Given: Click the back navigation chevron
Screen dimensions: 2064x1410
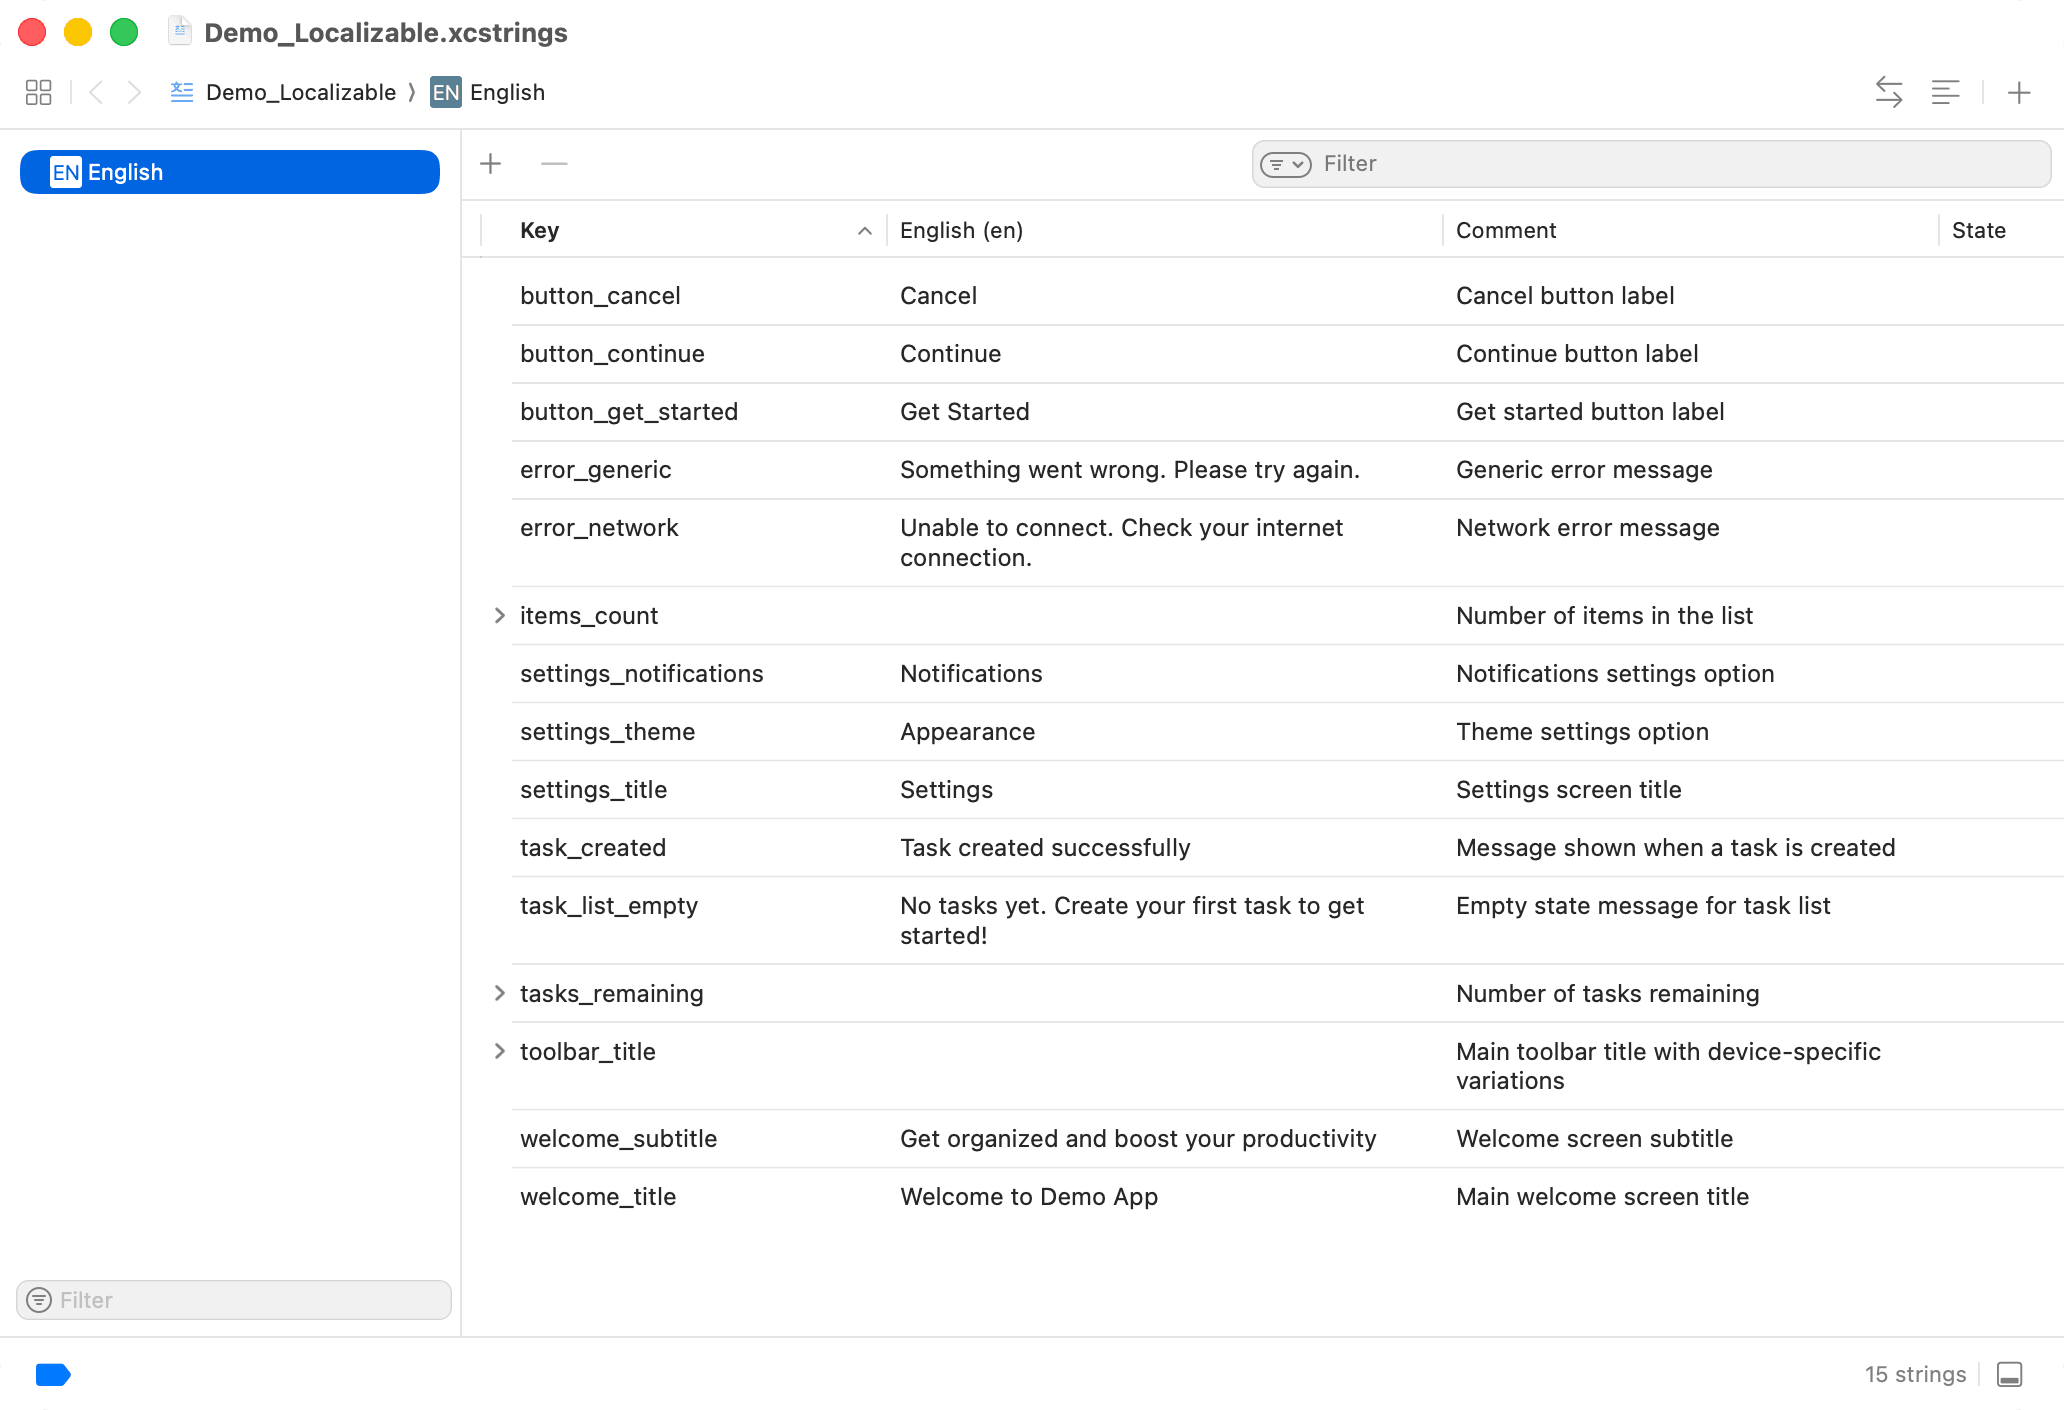Looking at the screenshot, I should [96, 92].
